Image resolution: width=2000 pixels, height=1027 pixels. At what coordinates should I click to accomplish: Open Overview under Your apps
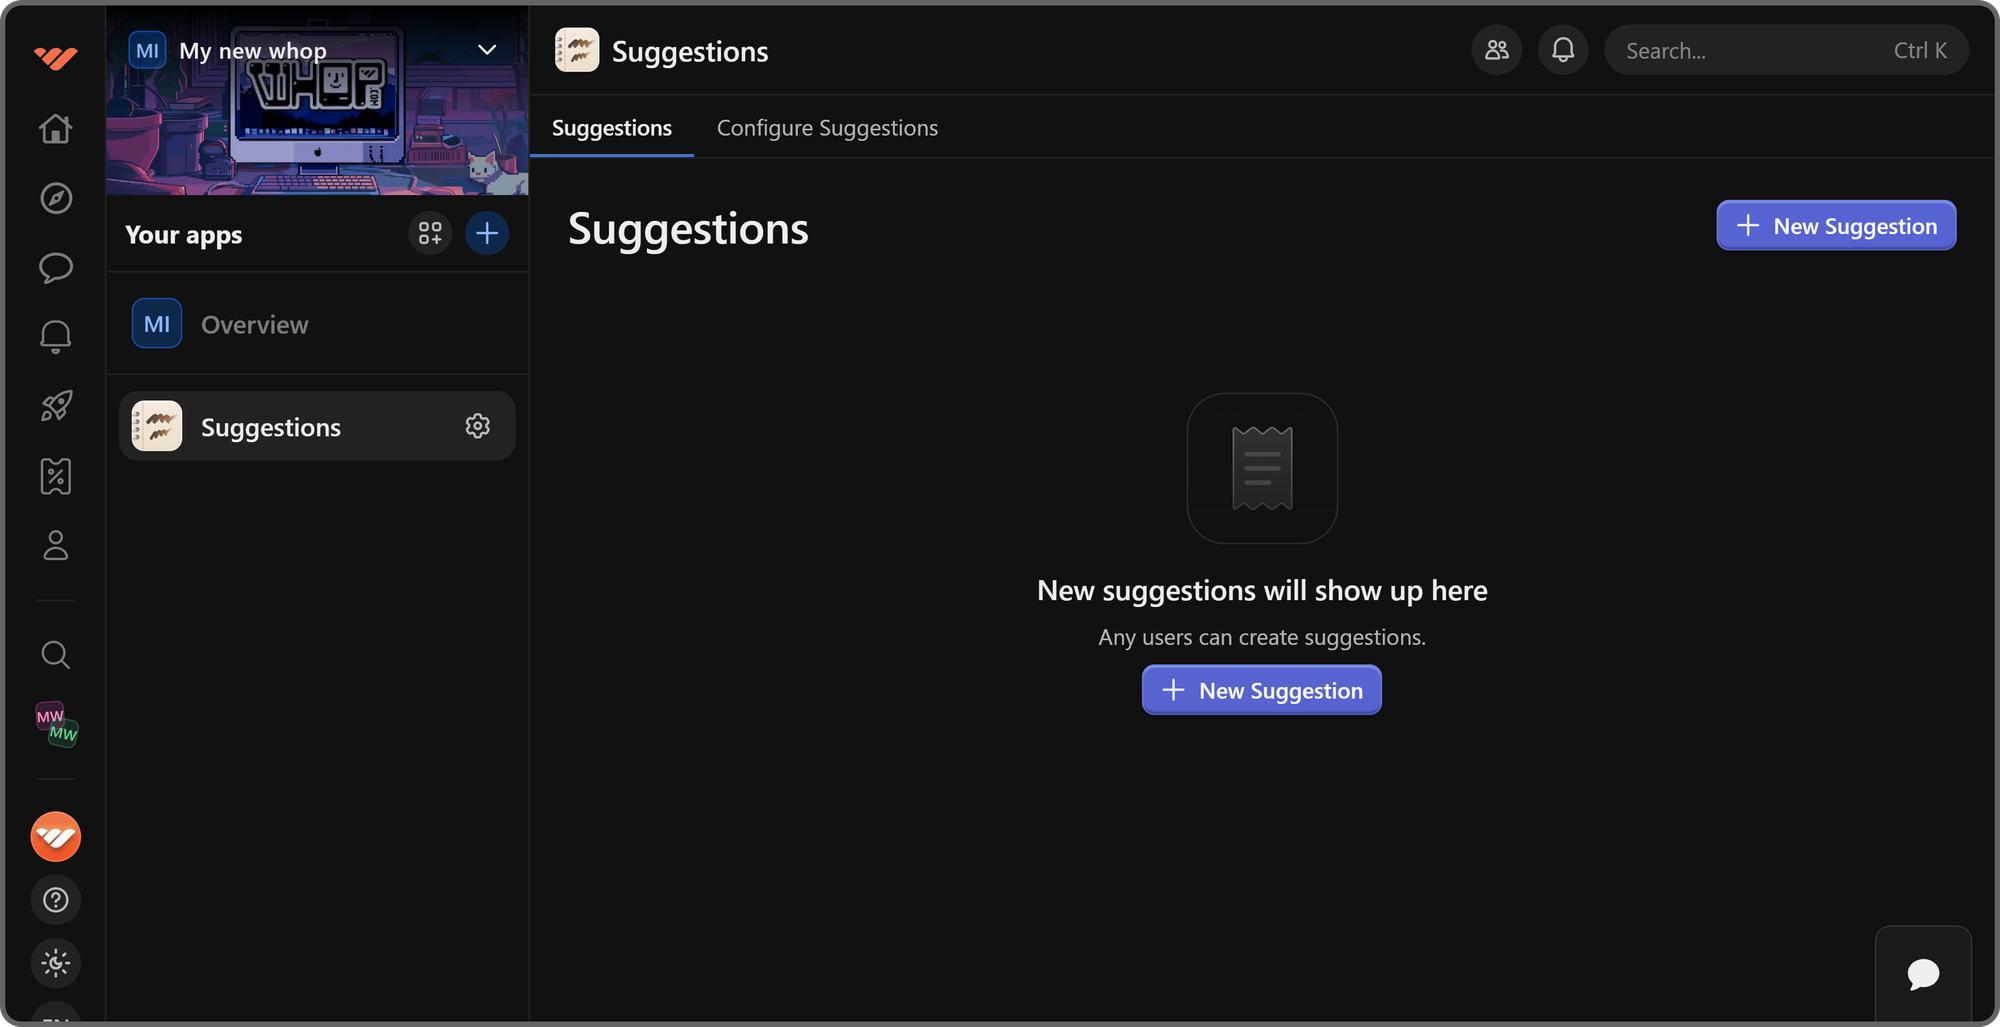[x=254, y=323]
